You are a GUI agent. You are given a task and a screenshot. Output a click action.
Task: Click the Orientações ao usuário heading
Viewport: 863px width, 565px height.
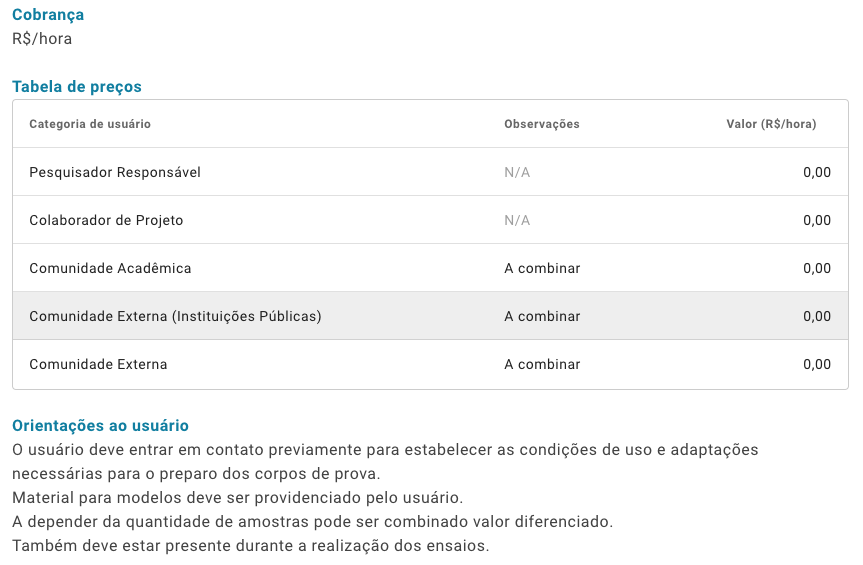100,425
